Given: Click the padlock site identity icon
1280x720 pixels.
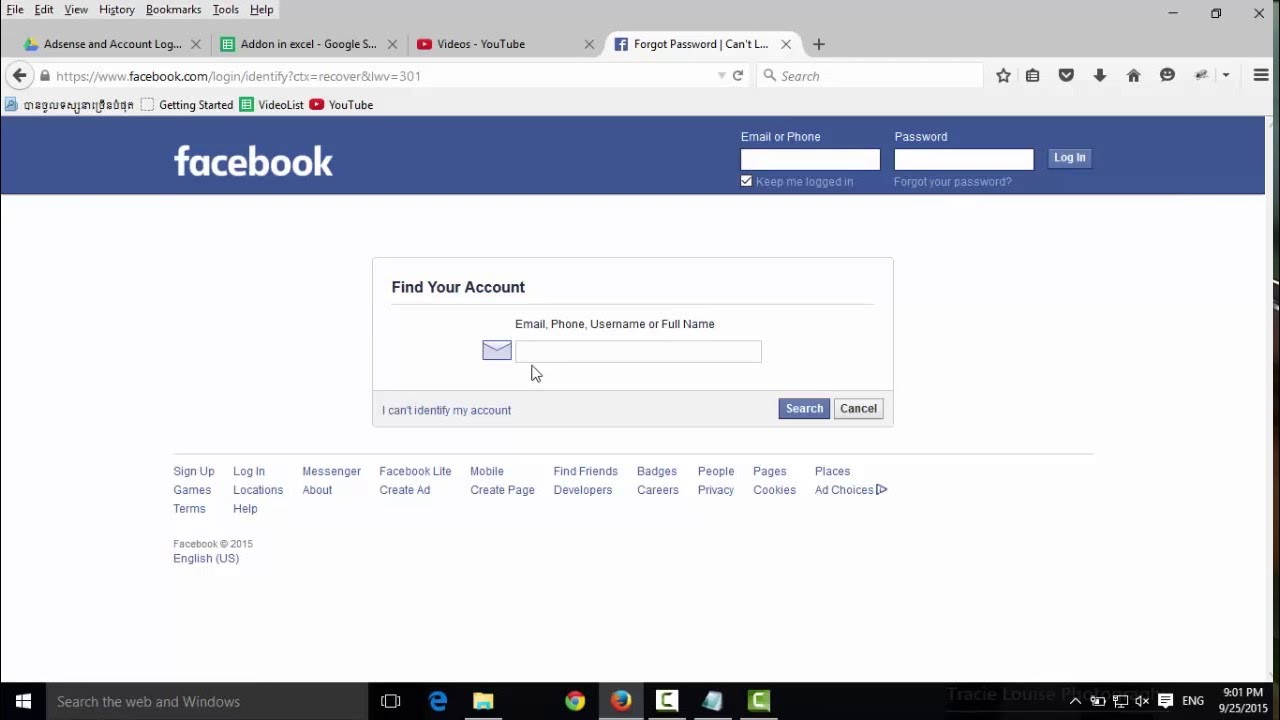Looking at the screenshot, I should coord(45,76).
